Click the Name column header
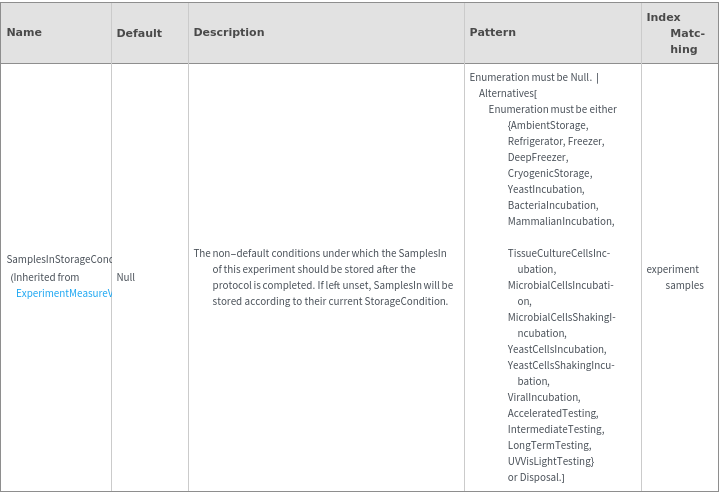 24,32
